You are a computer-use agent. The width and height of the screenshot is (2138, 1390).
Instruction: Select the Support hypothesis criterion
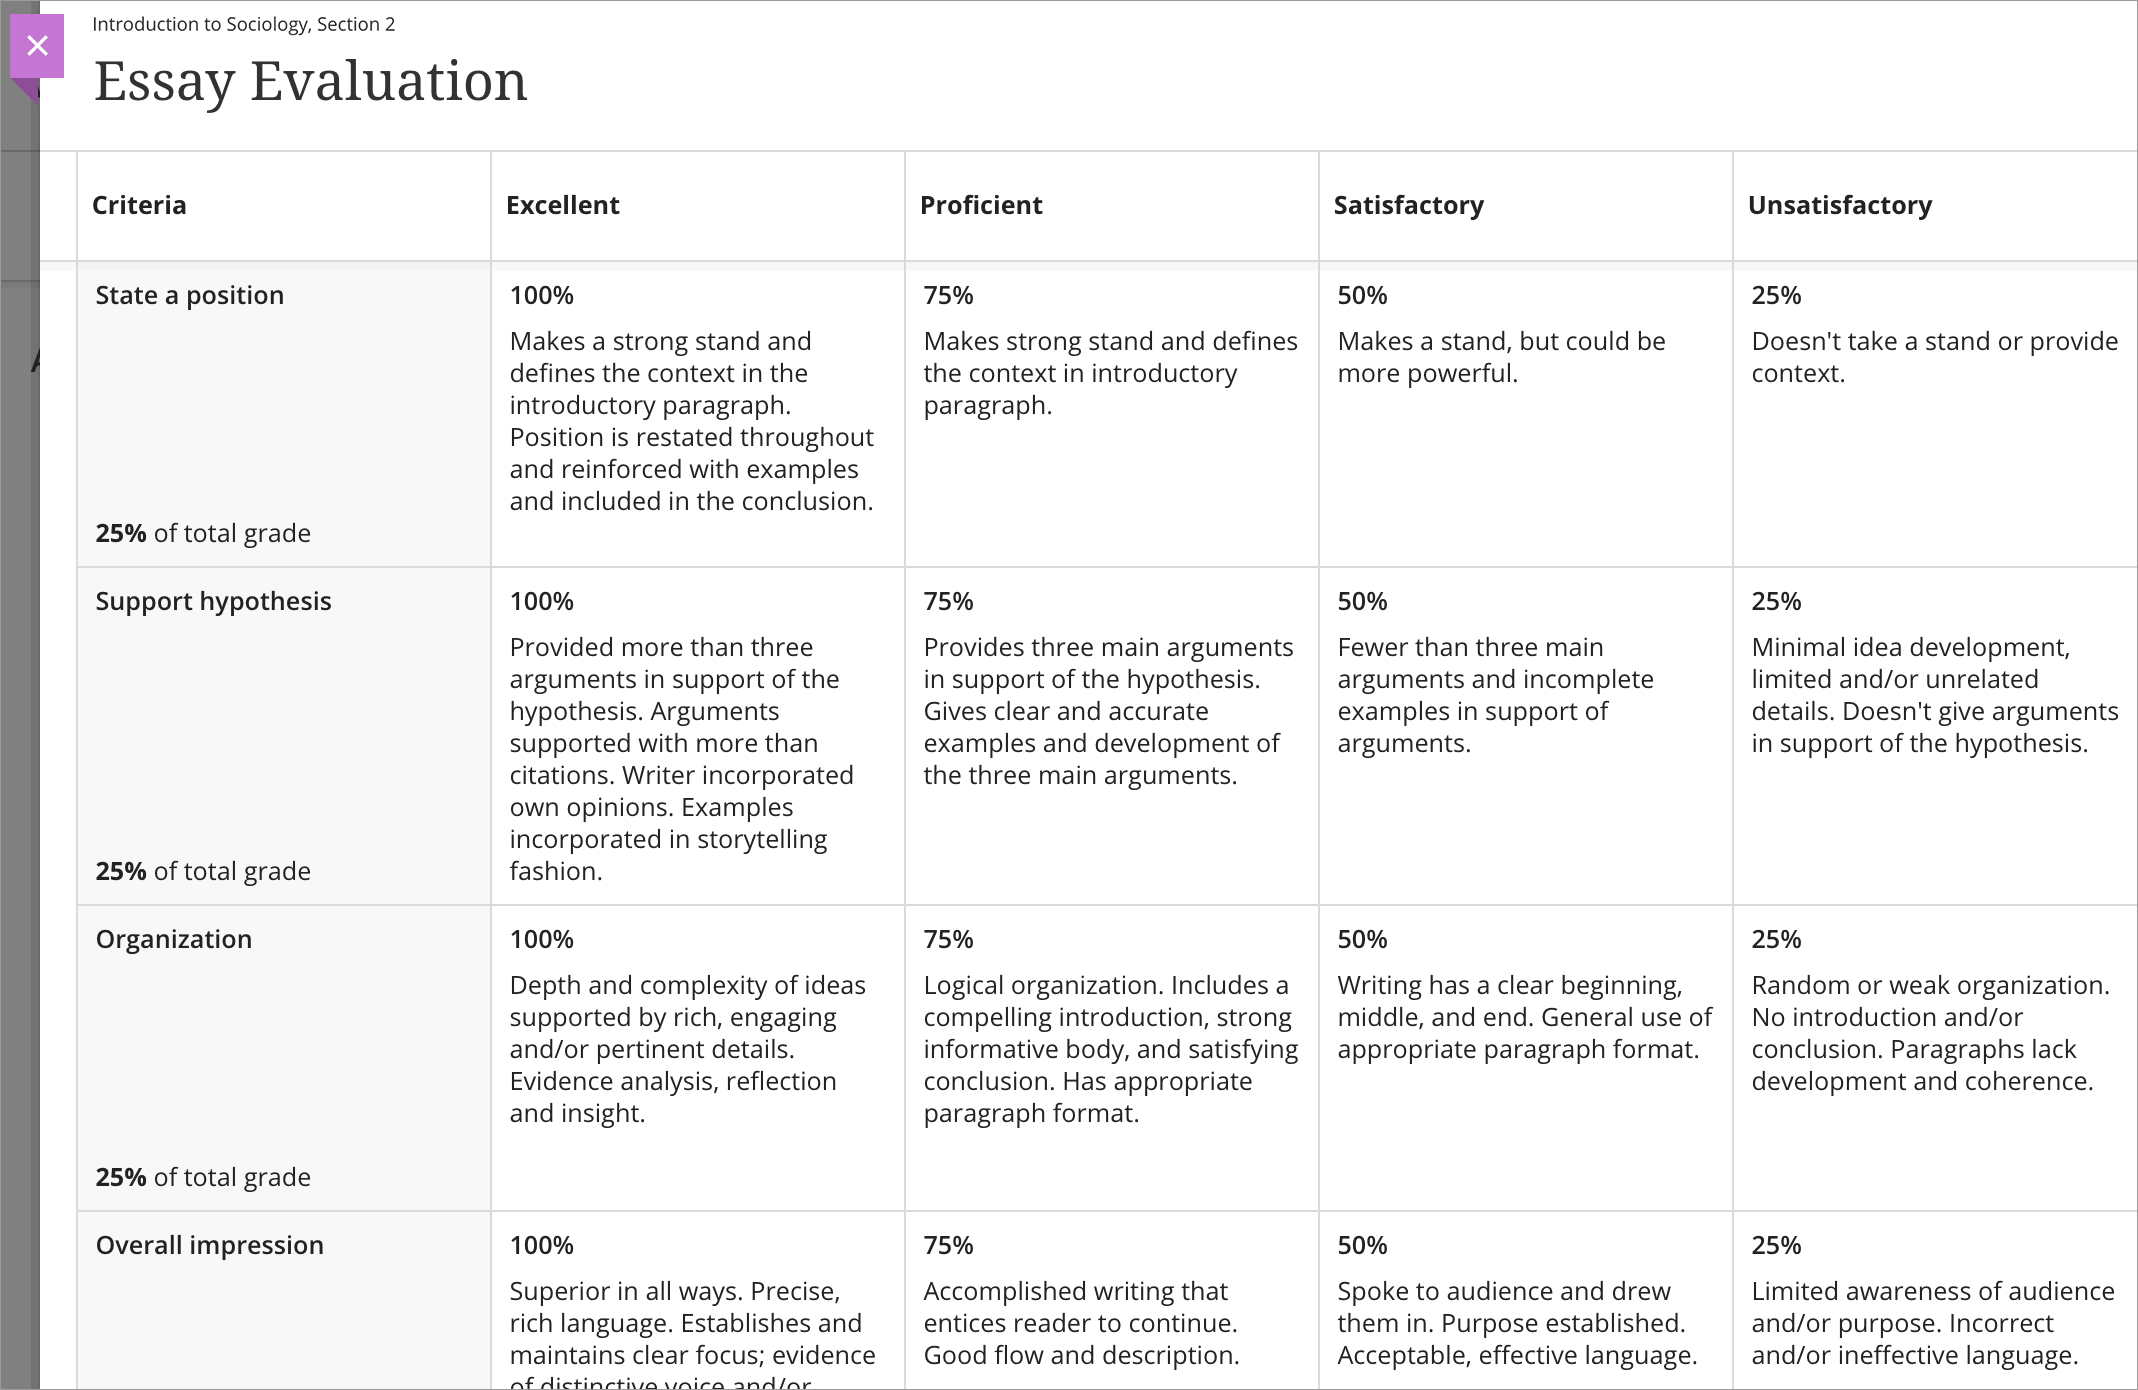tap(213, 601)
